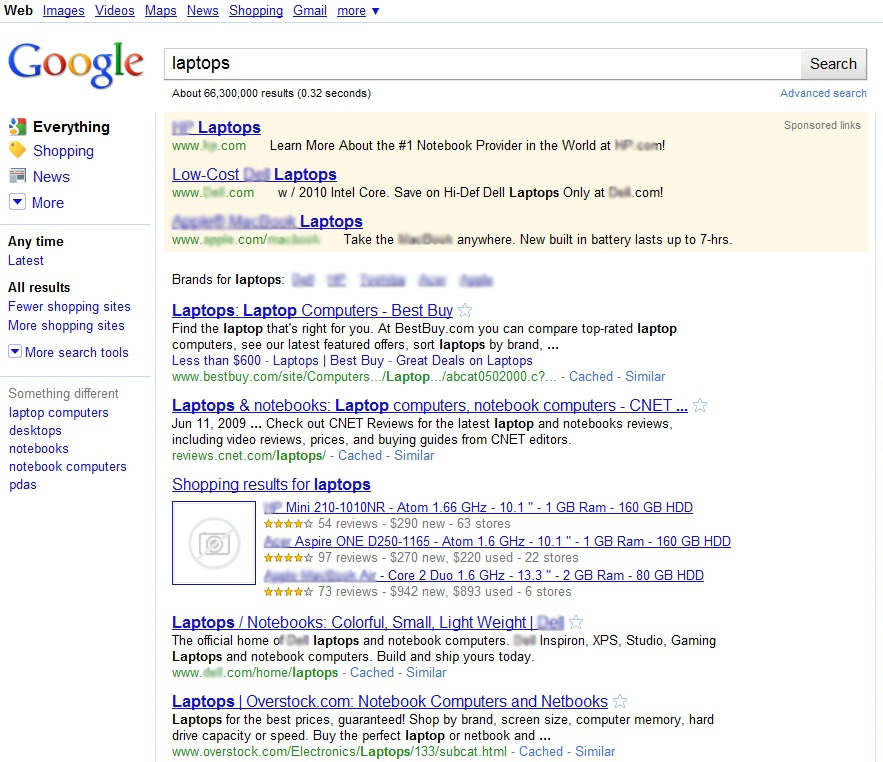Screen dimensions: 883x762
Task: Try related search 'laptop computers'
Action: 59,412
